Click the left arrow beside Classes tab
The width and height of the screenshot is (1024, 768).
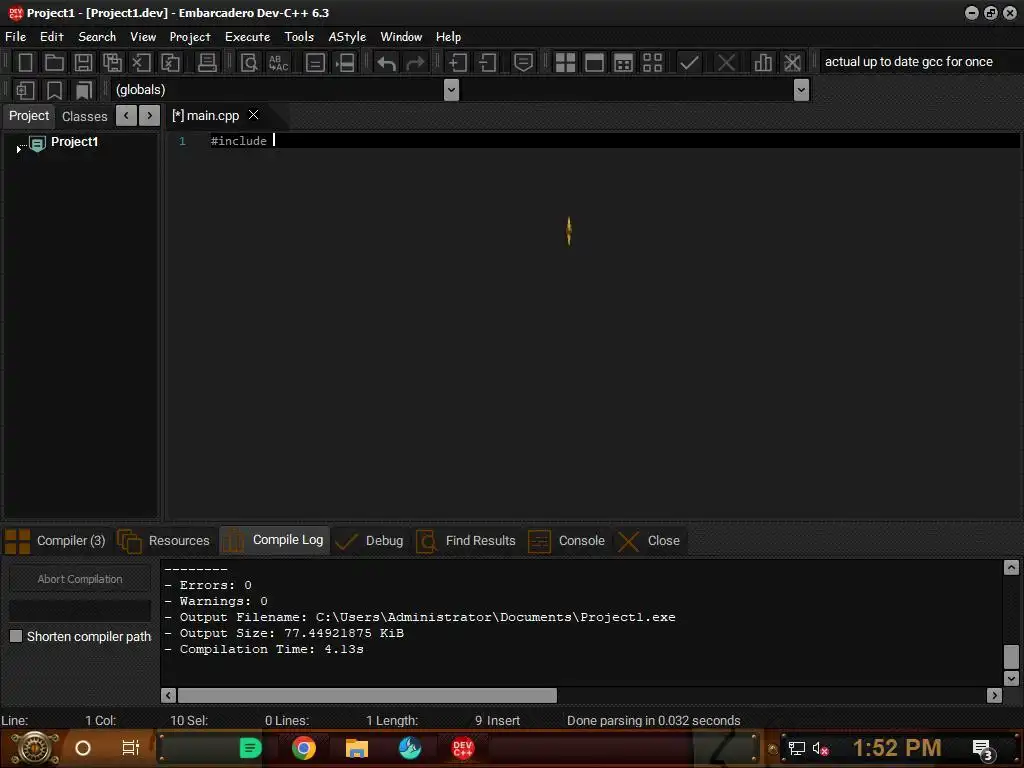coord(126,116)
